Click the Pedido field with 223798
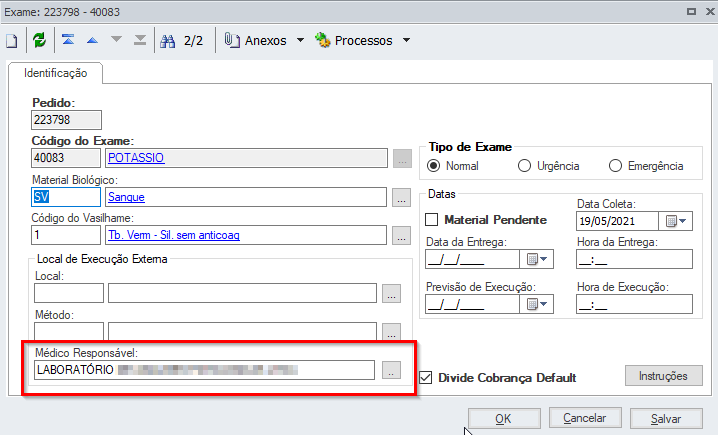 [x=66, y=120]
